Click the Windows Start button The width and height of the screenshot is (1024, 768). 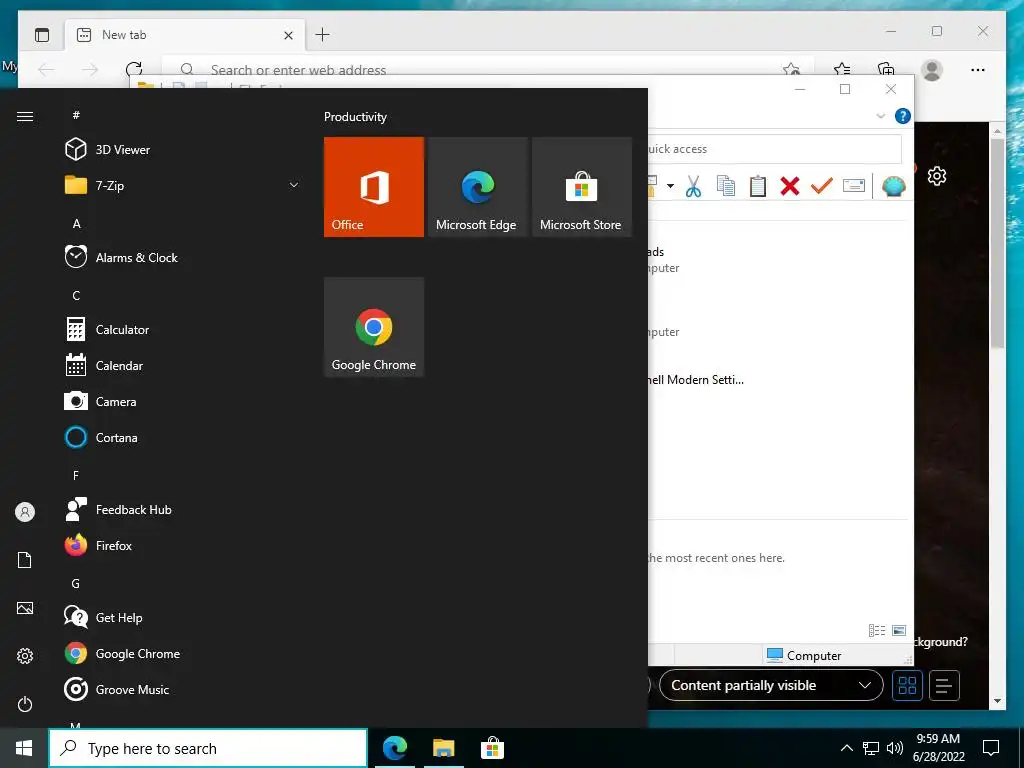tap(24, 748)
